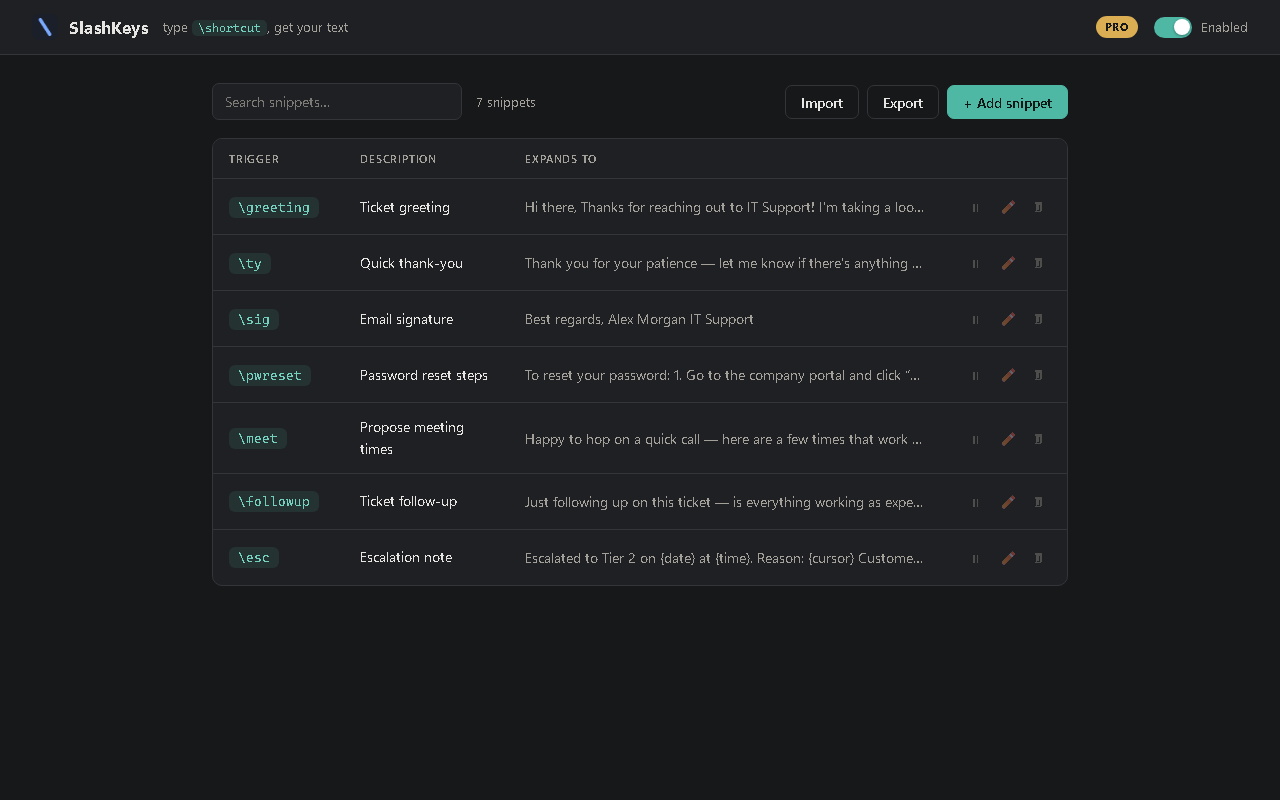1280x800 pixels.
Task: Click expansion text starting 'Just following up'
Action: click(724, 502)
